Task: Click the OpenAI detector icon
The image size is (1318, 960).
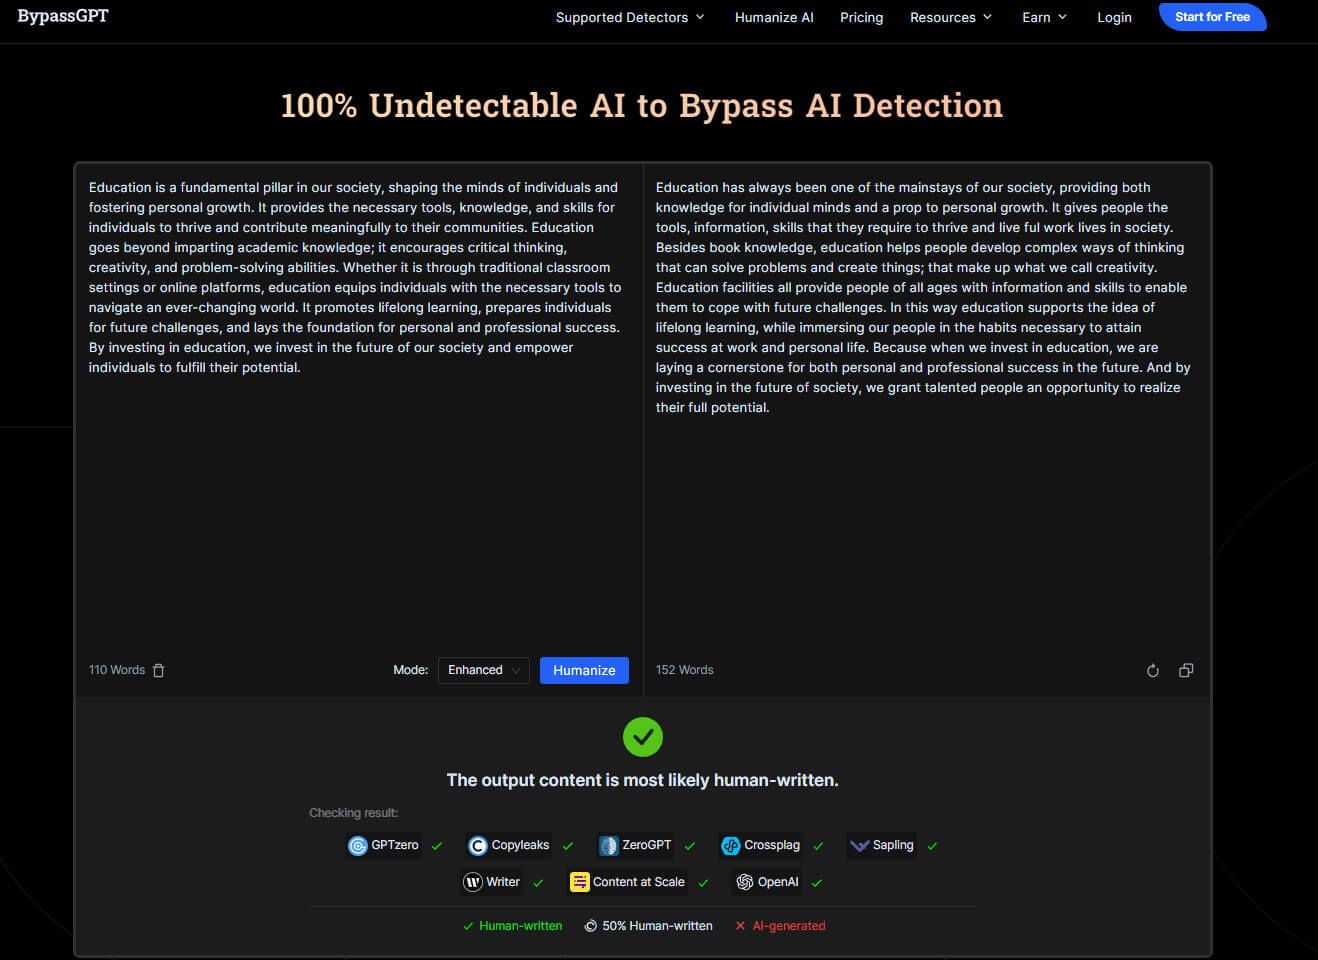Action: [745, 882]
